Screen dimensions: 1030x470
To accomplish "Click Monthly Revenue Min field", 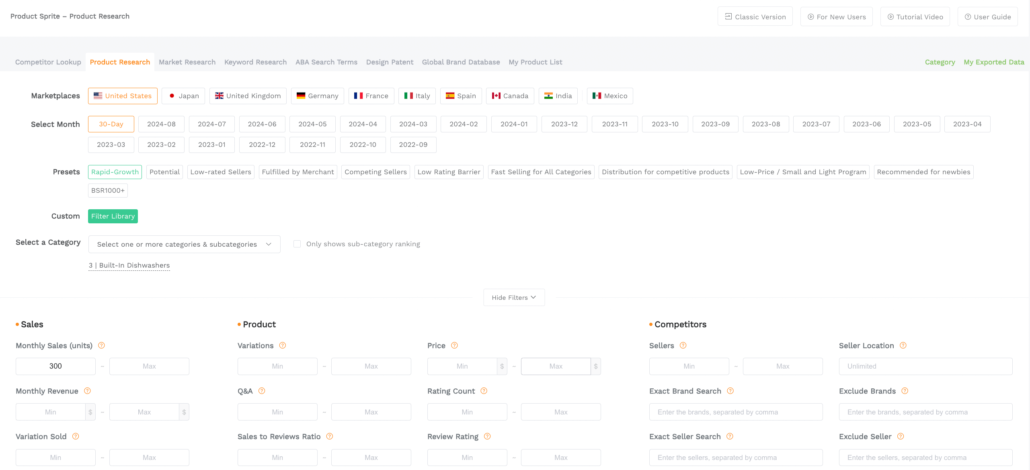I will point(51,412).
